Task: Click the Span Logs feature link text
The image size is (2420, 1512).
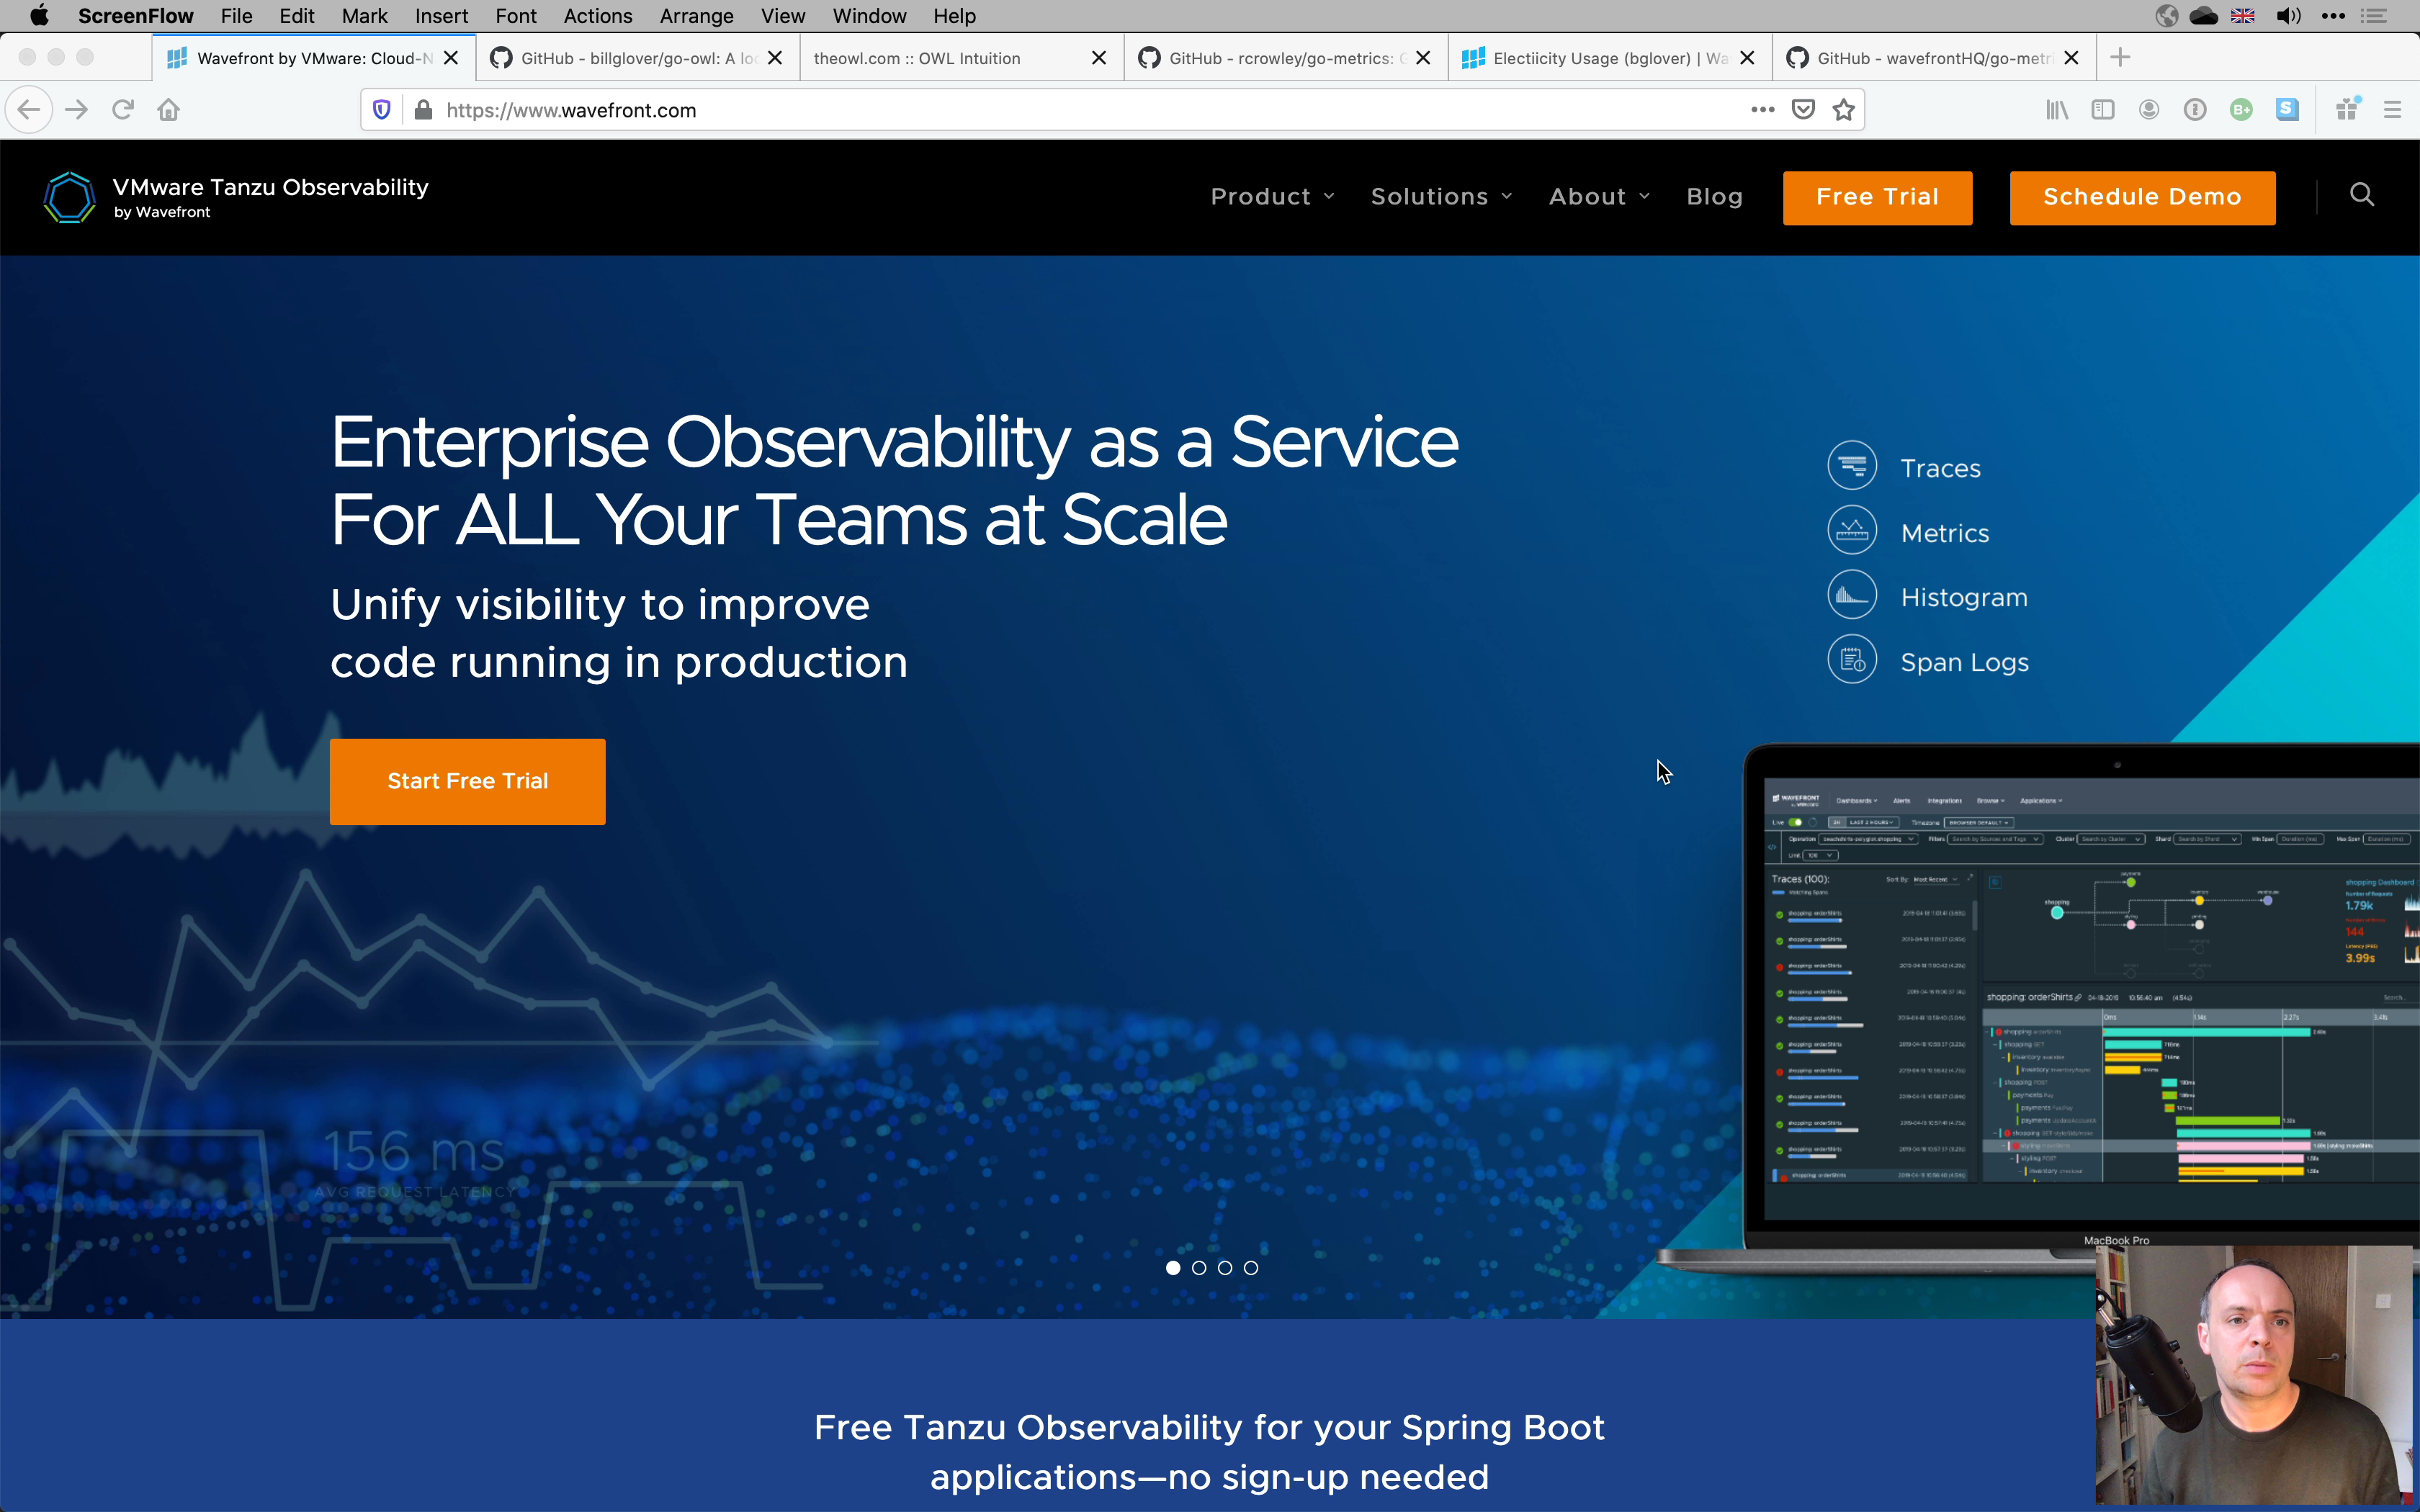Action: point(1964,662)
